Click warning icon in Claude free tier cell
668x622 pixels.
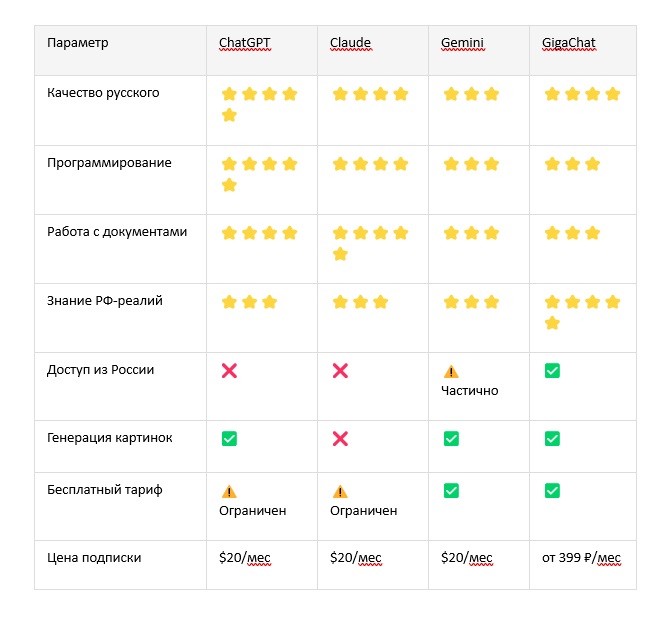coord(340,491)
